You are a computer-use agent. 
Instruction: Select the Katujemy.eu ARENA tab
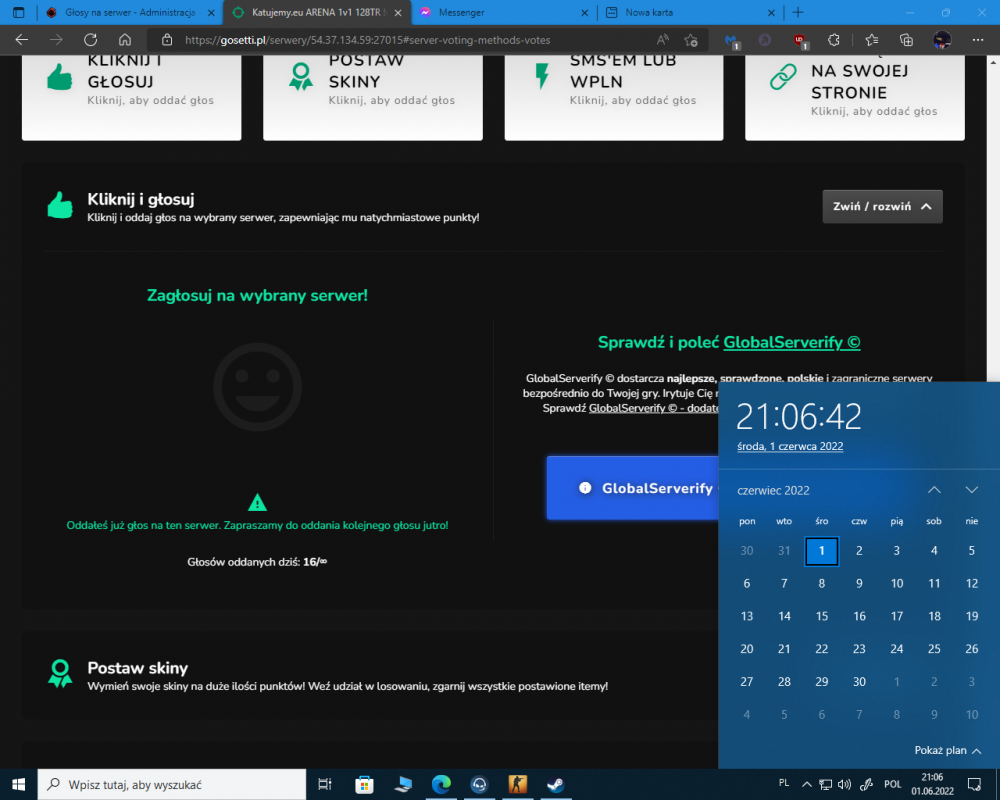317,12
